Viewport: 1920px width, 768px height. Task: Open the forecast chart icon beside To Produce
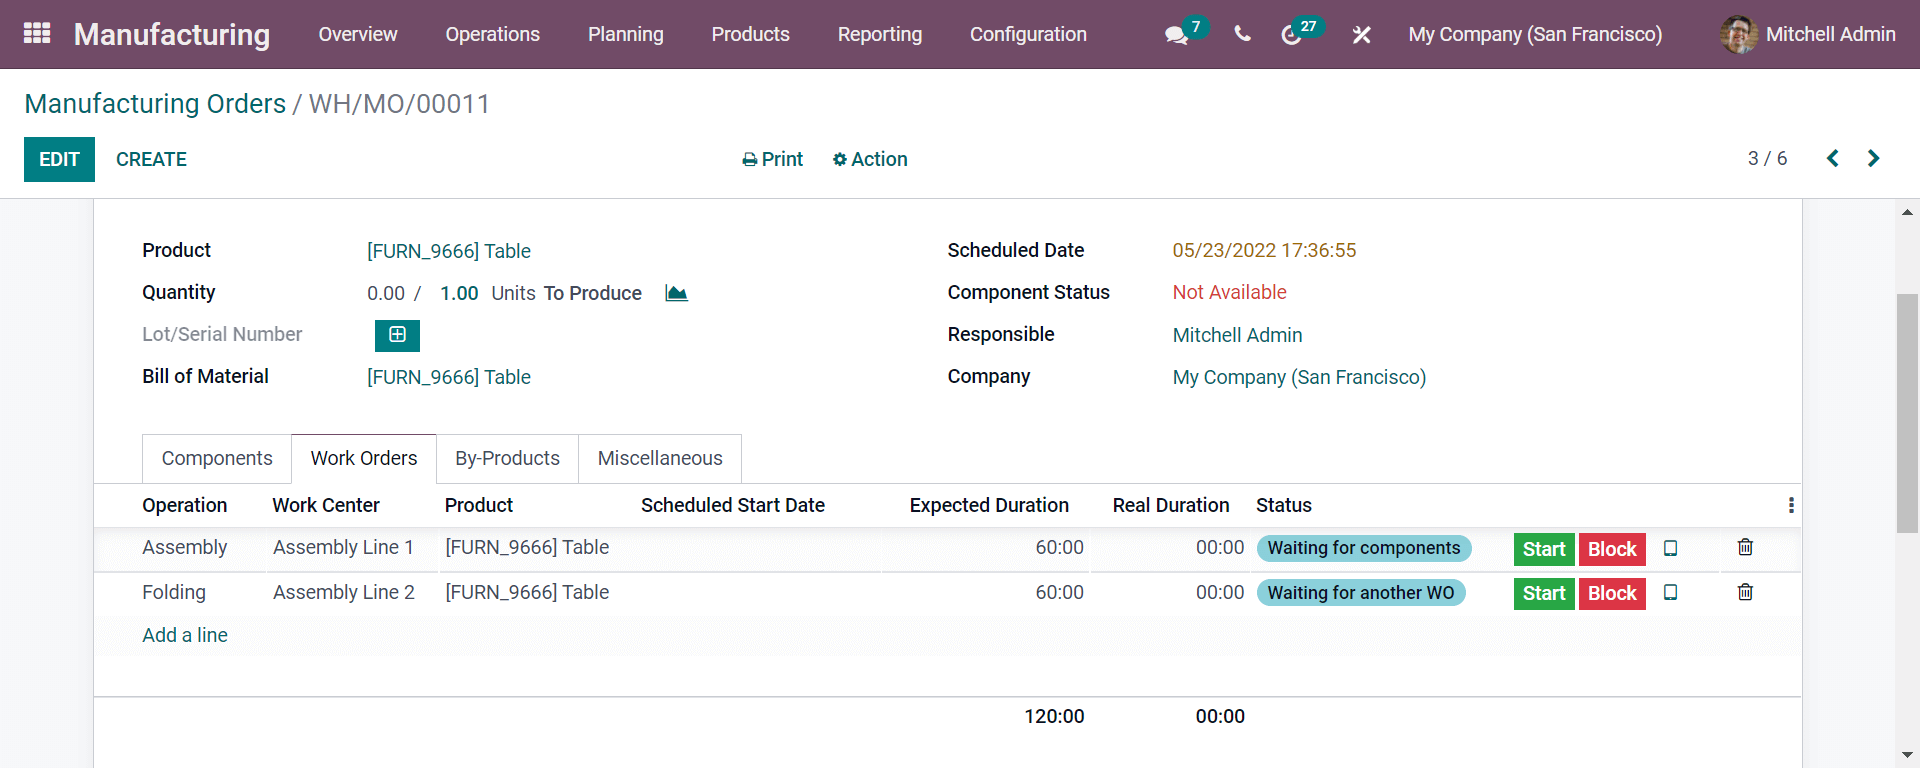click(676, 293)
